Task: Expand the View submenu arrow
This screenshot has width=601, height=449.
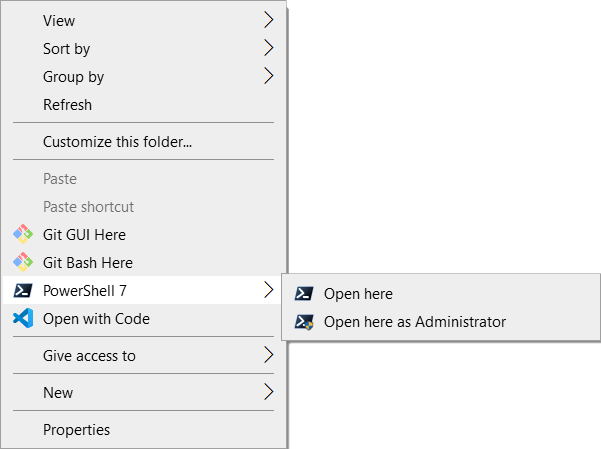Action: click(x=269, y=20)
